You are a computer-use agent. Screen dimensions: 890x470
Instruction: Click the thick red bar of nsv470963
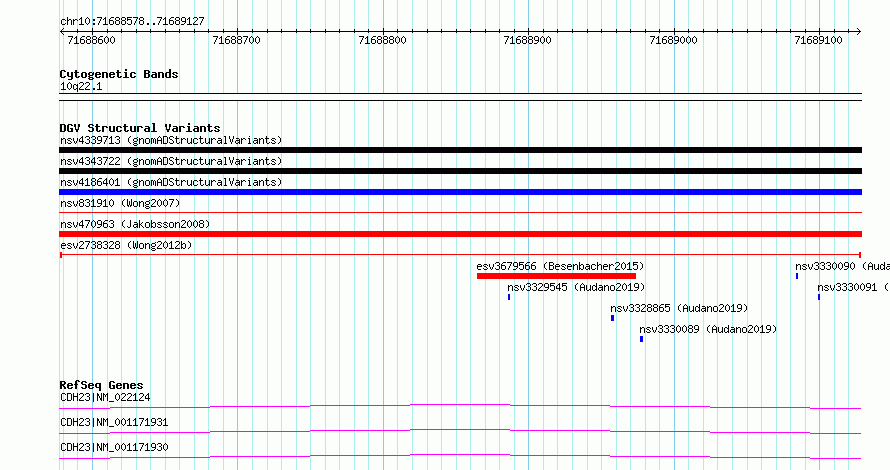pyautogui.click(x=460, y=234)
